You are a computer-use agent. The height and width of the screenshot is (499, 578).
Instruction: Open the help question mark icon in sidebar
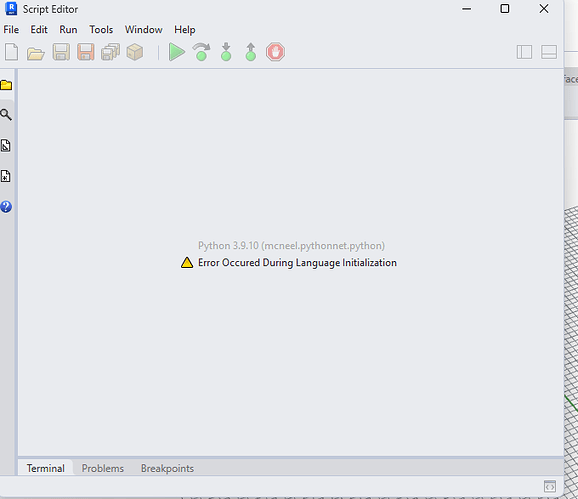pos(6,207)
